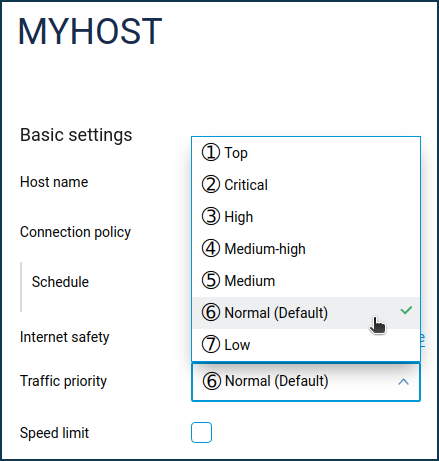Collapse the Traffic priority dropdown chevron
The height and width of the screenshot is (461, 439).
coord(403,382)
